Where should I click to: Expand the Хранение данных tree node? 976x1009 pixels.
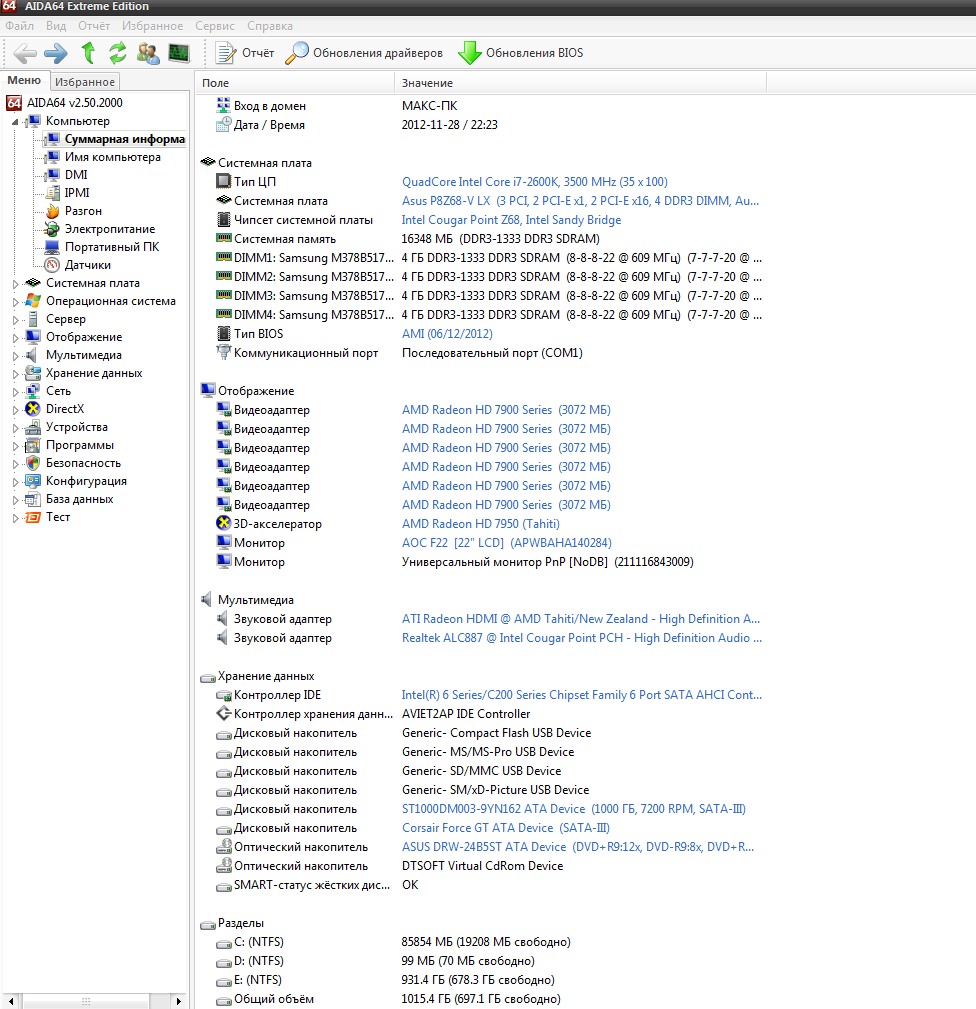point(15,373)
